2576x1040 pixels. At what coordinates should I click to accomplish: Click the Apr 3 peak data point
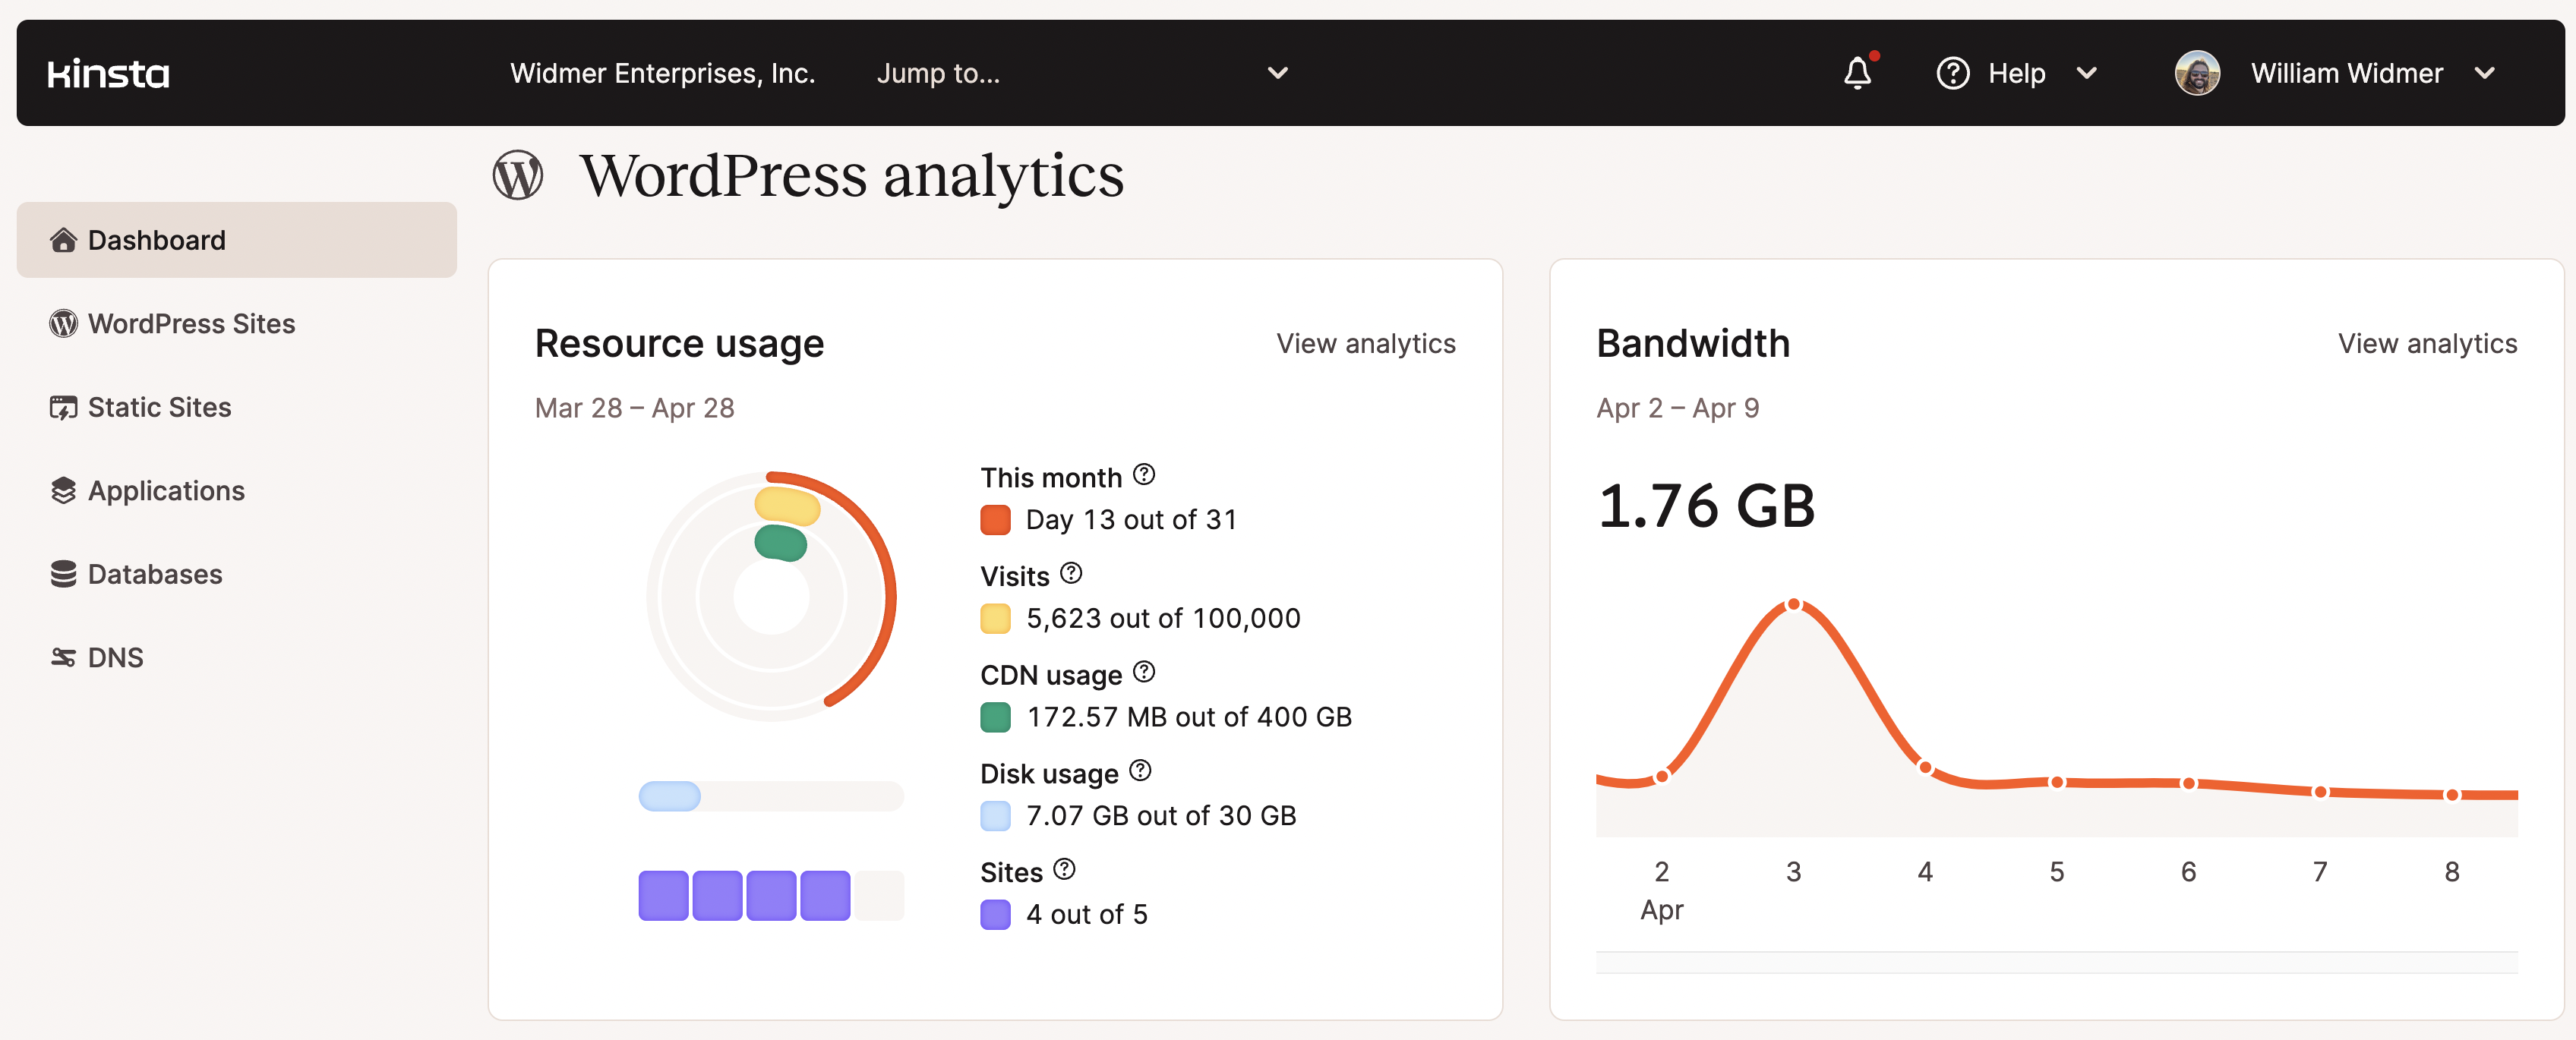[1793, 604]
